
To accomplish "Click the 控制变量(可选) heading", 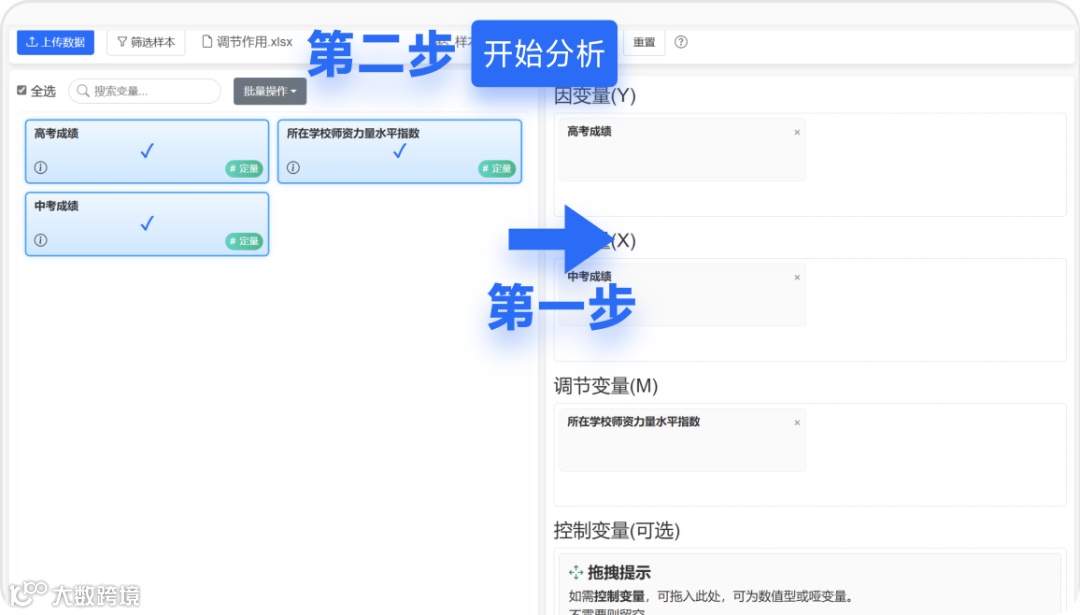I will point(616,530).
